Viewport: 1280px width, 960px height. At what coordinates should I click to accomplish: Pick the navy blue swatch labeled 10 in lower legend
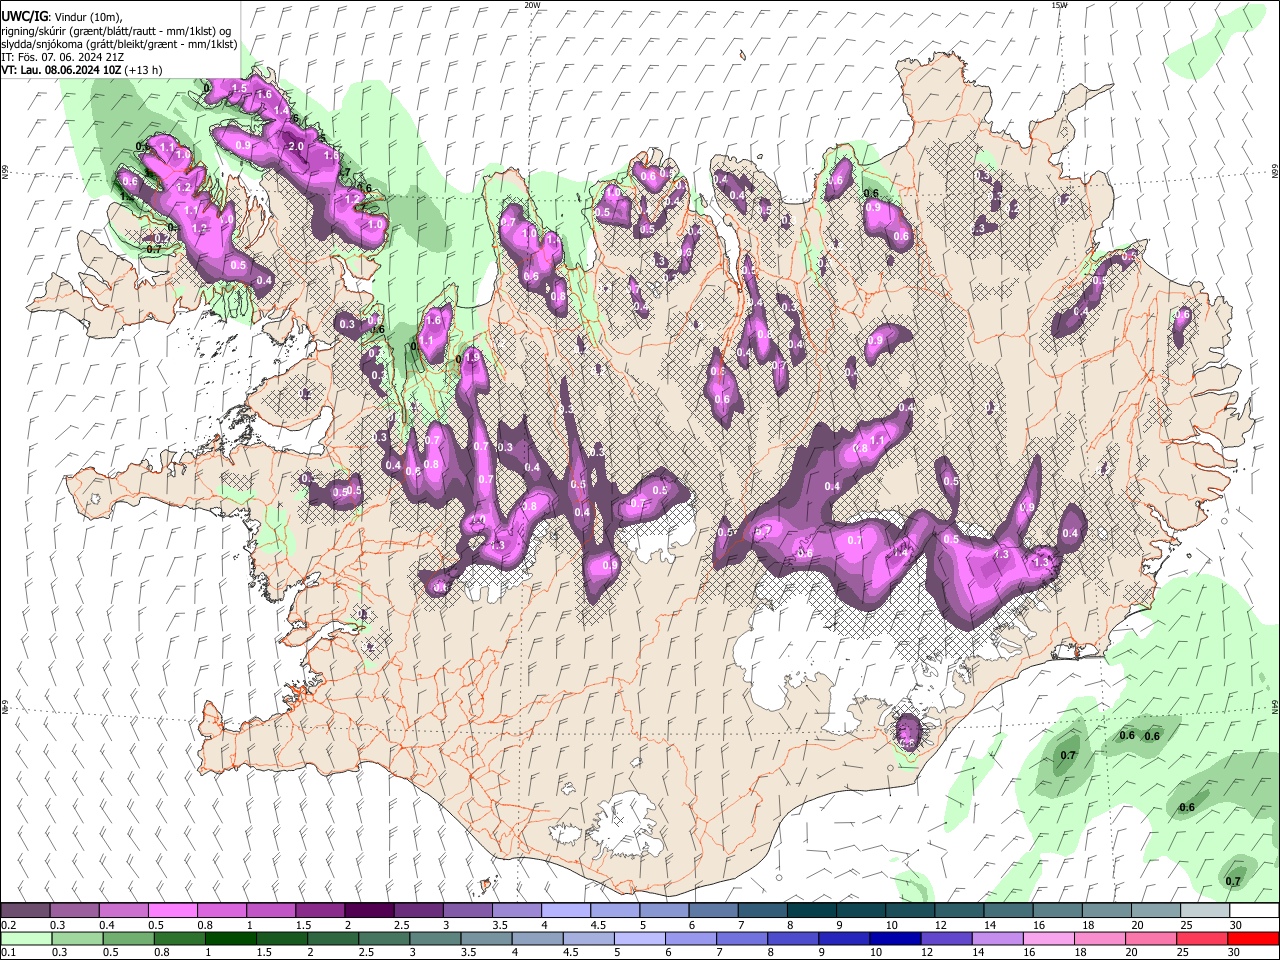pos(893,938)
